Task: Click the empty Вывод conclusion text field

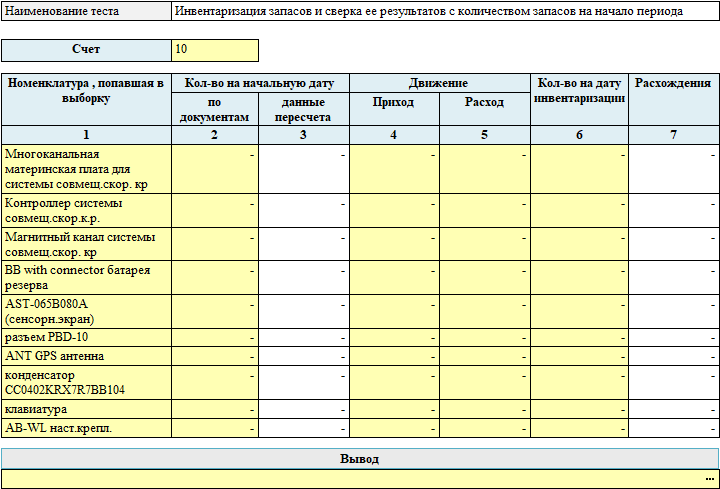Action: (350, 479)
